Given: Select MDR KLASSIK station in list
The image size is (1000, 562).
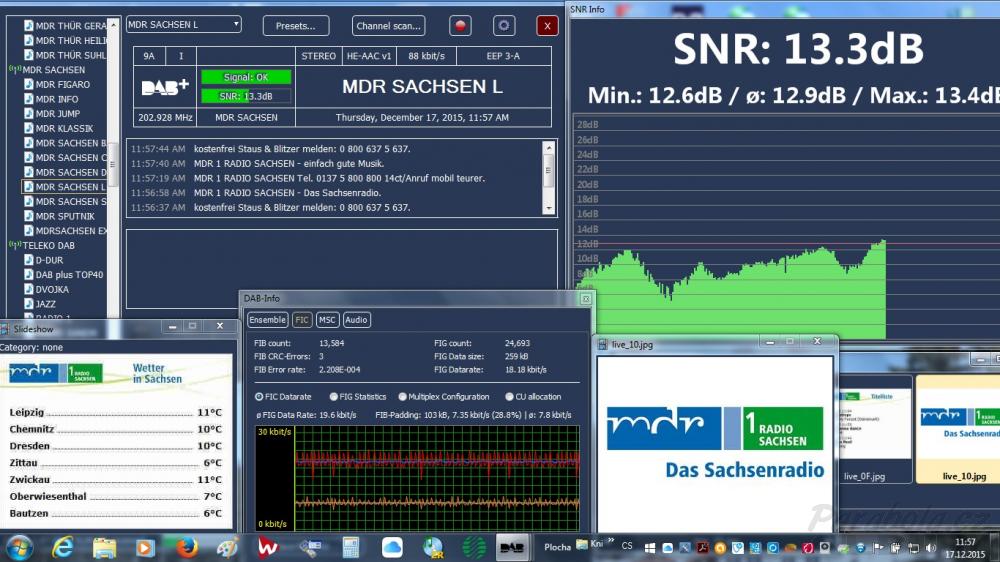Looking at the screenshot, I should click(x=64, y=128).
